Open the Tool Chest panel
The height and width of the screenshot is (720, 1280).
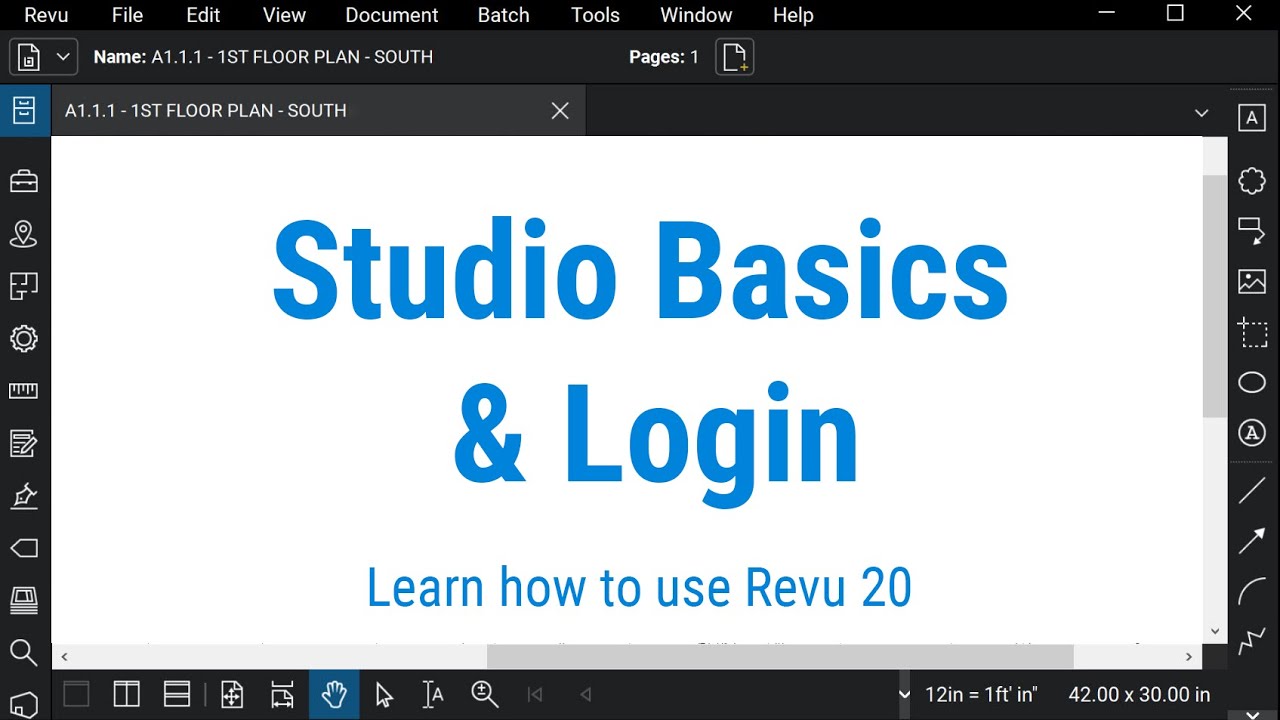[24, 181]
